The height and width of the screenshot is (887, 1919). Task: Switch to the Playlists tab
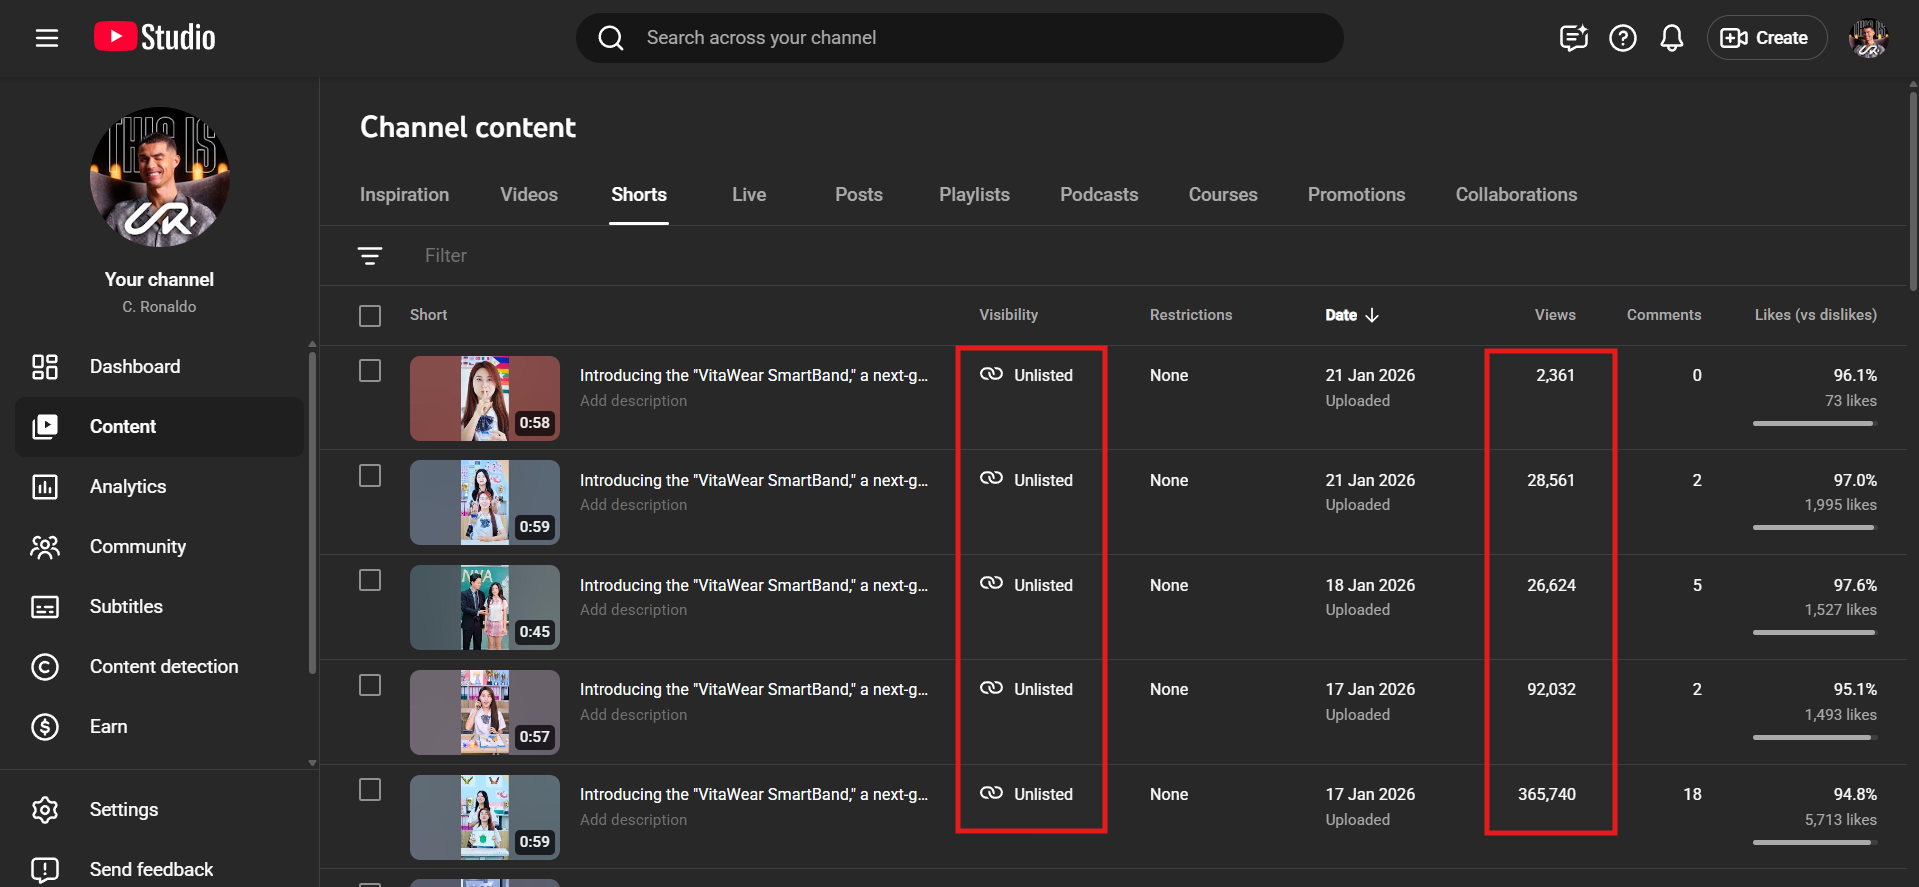coord(974,195)
